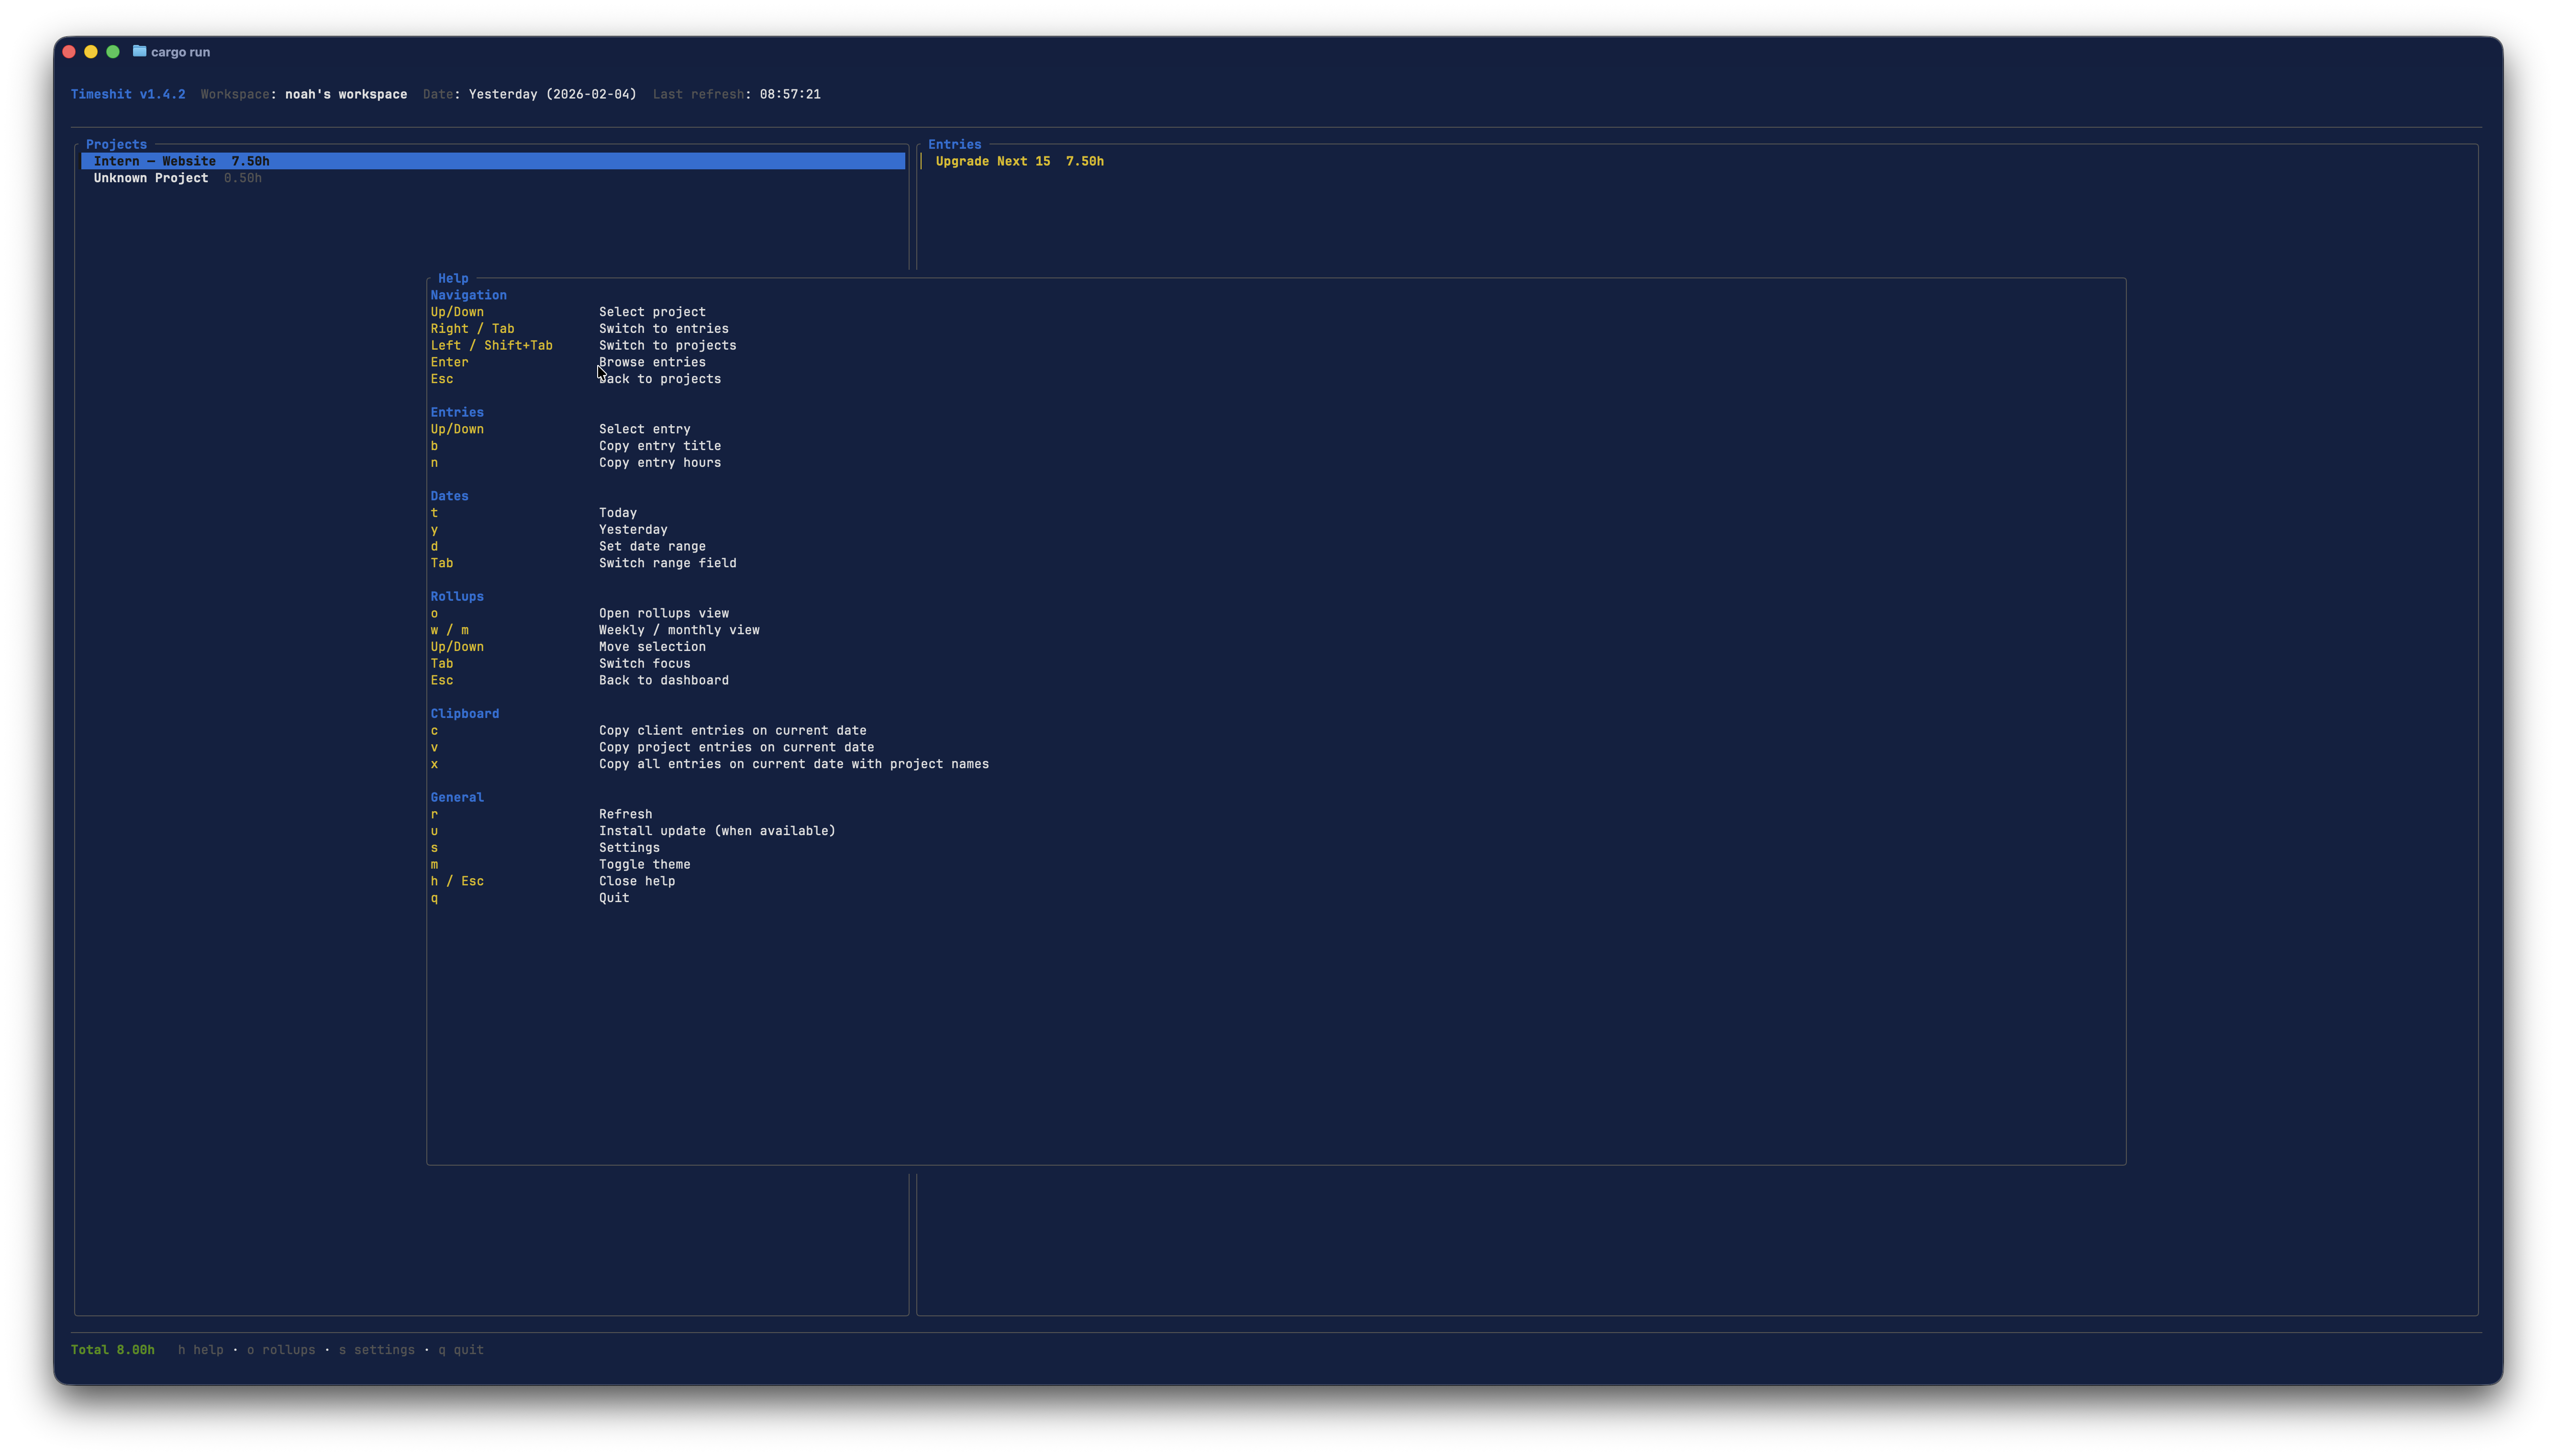Screen dimensions: 2557x1456
Task: Click the Total 8.00h status text
Action: click(112, 1350)
